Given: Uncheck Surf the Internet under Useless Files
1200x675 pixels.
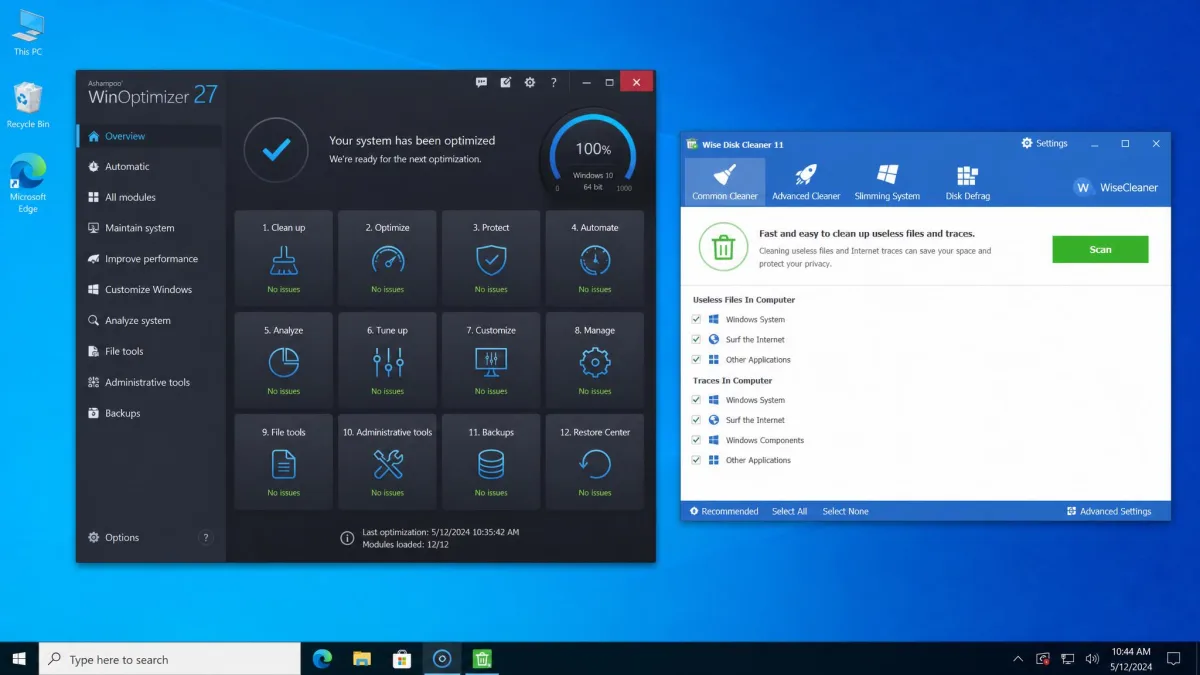Looking at the screenshot, I should click(696, 339).
